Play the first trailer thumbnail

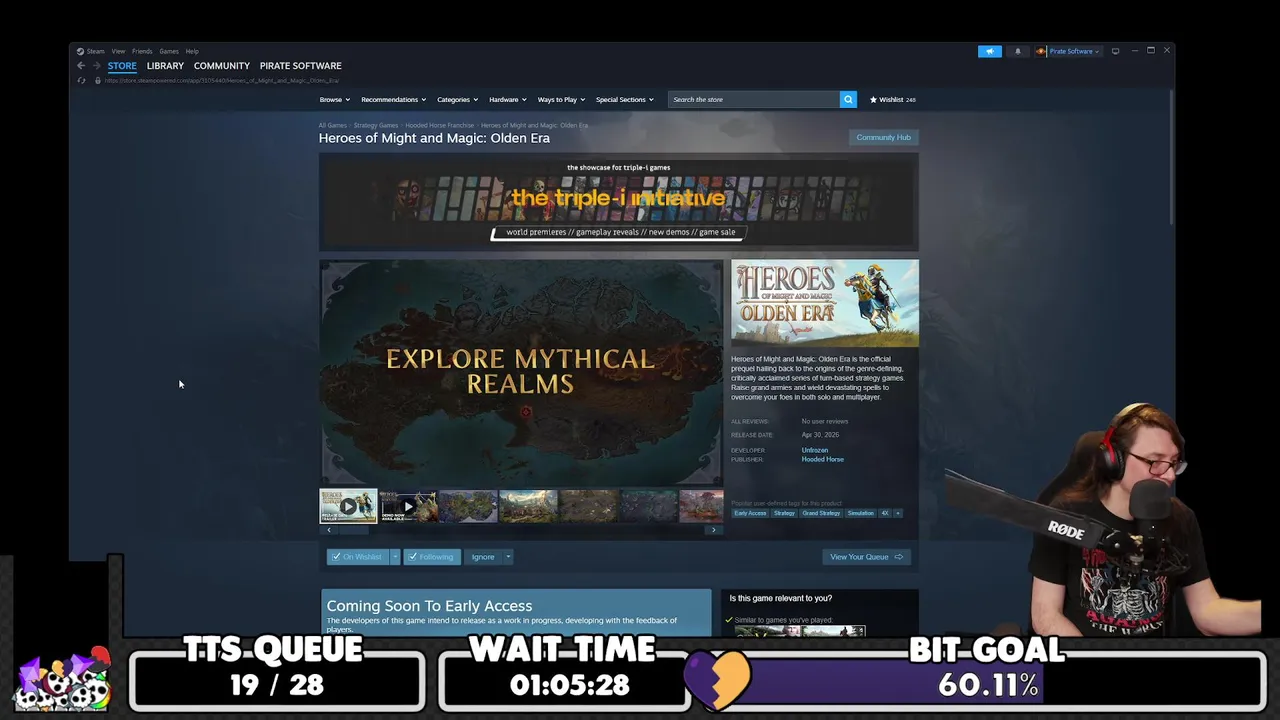click(348, 506)
